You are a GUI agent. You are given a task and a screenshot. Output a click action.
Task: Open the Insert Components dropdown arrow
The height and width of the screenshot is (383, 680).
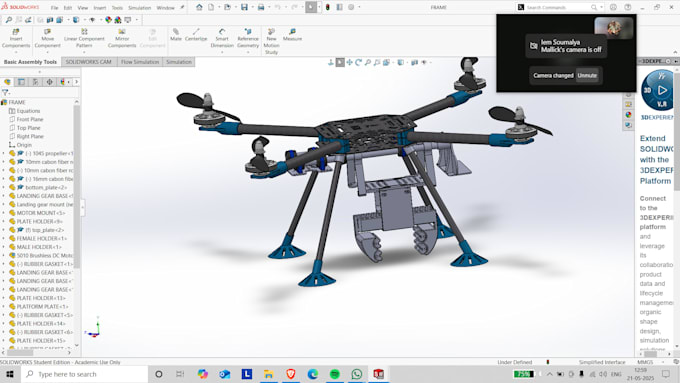[16, 52]
